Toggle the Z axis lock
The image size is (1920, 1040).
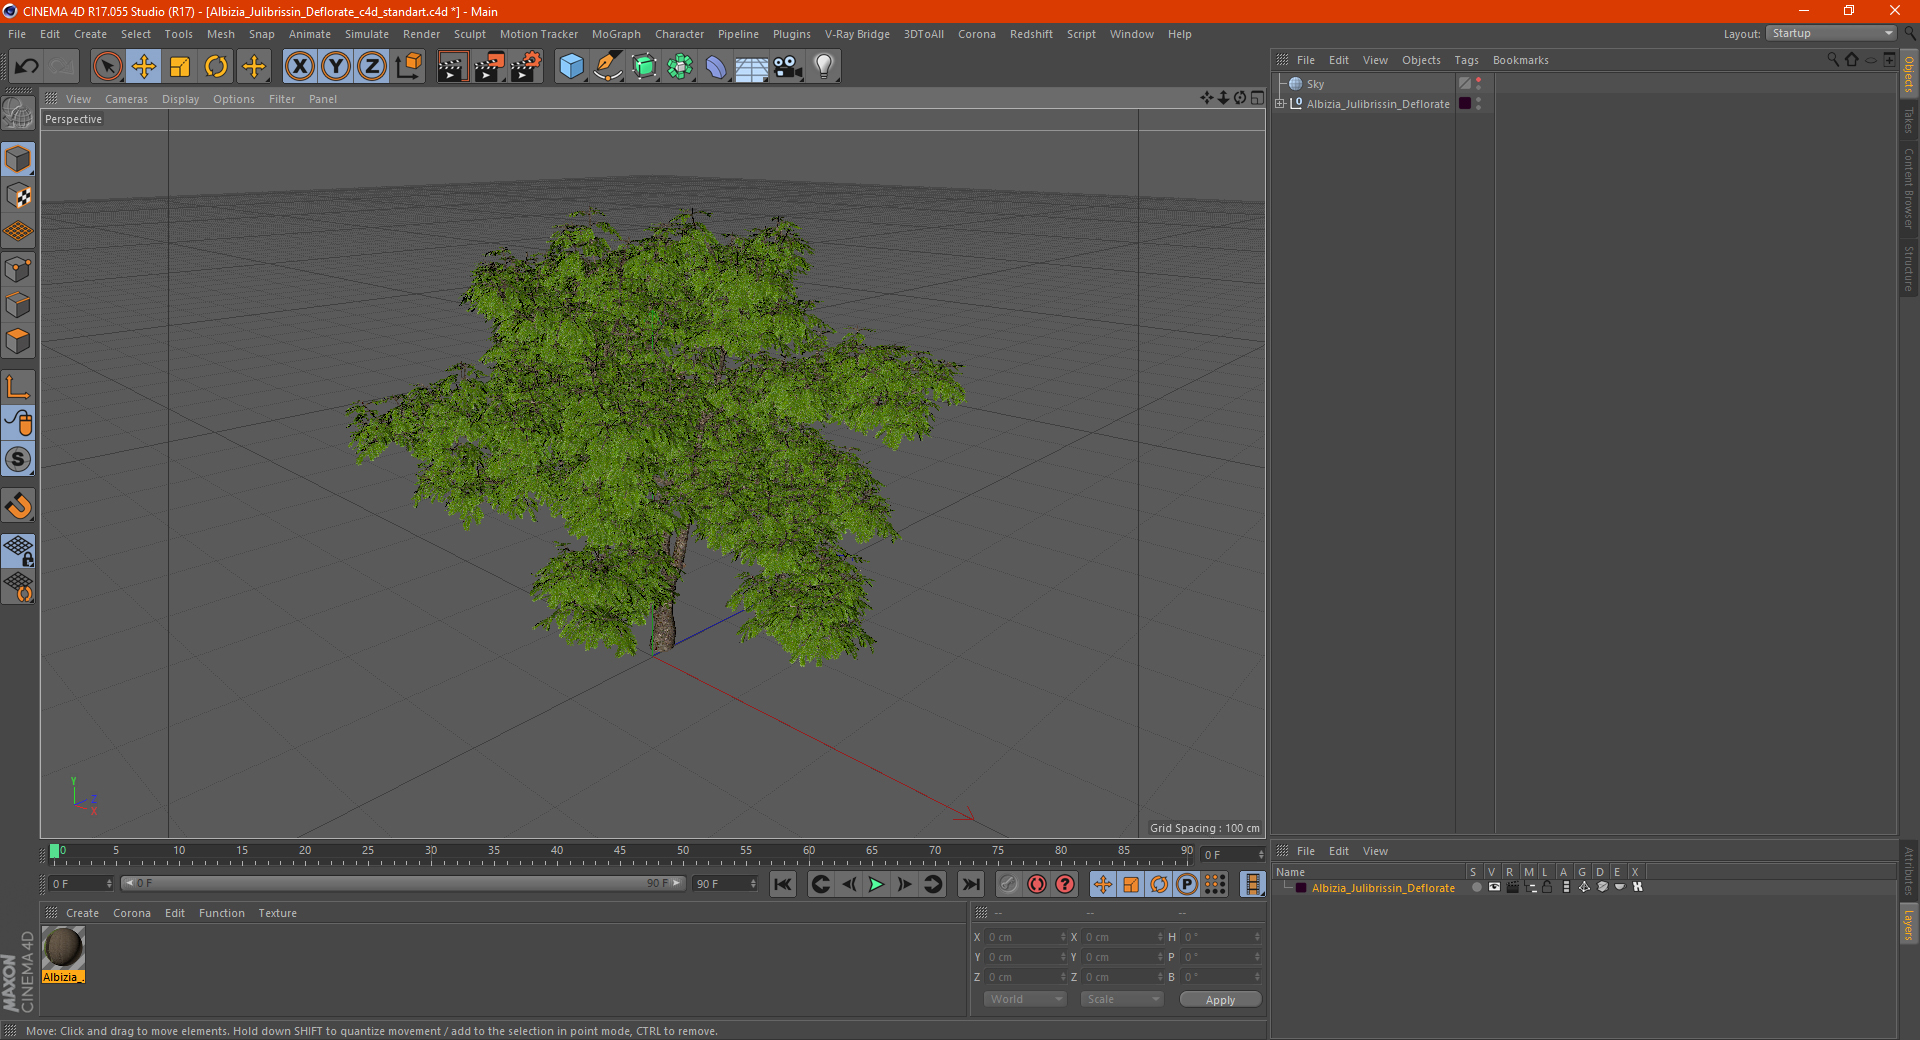[372, 67]
